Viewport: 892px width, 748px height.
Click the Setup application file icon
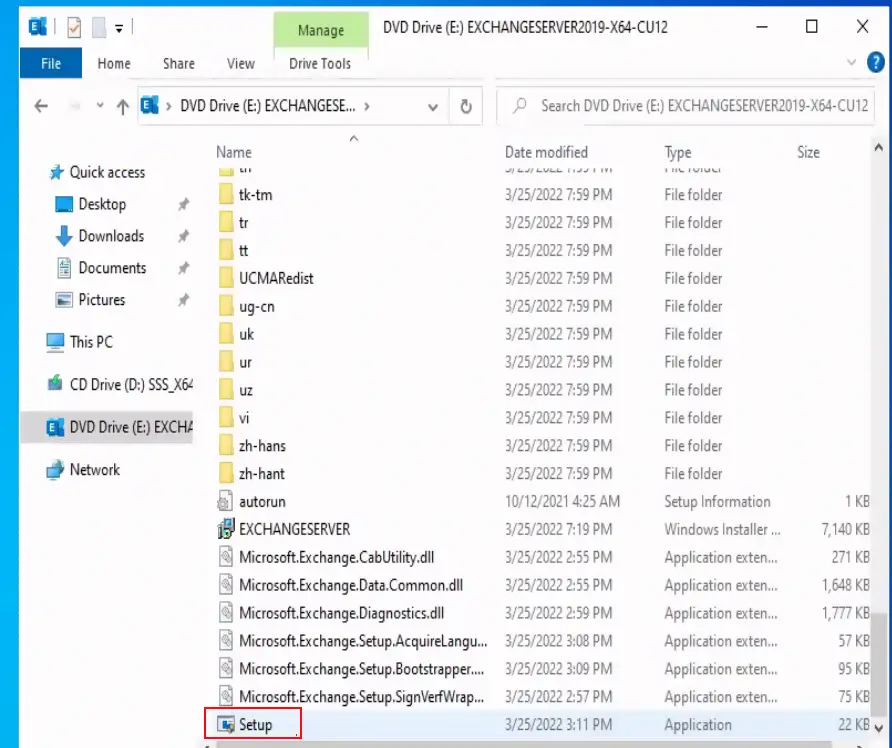[226, 725]
